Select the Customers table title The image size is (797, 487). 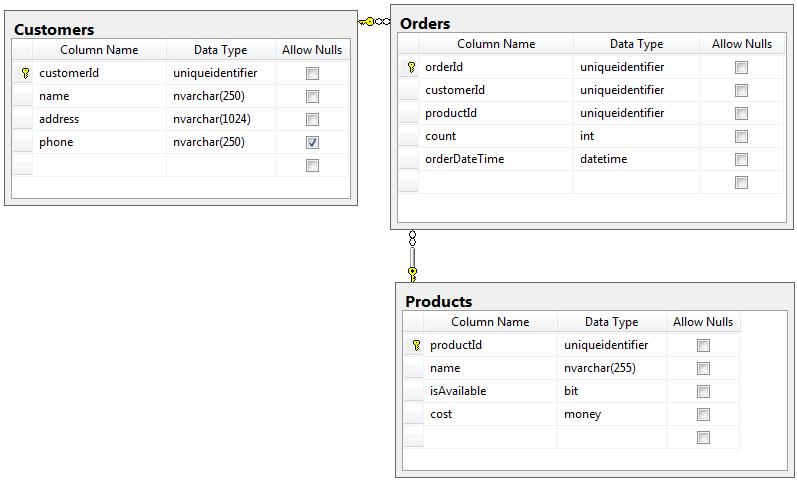[x=54, y=29]
